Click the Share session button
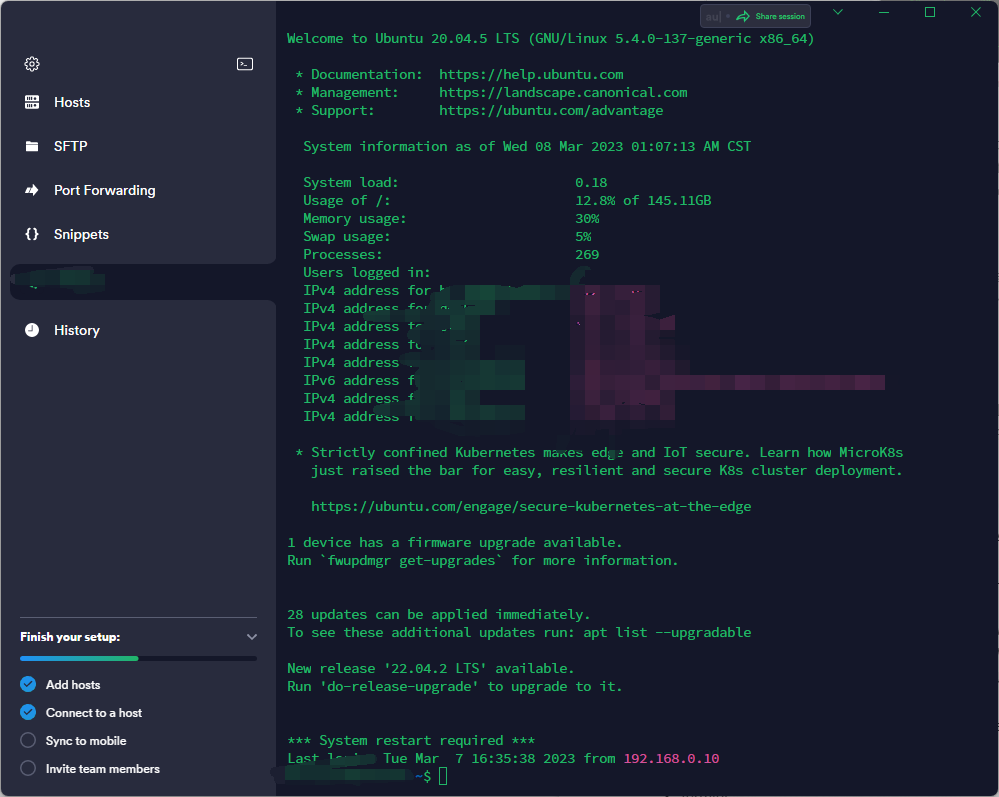The height and width of the screenshot is (797, 999). 772,17
